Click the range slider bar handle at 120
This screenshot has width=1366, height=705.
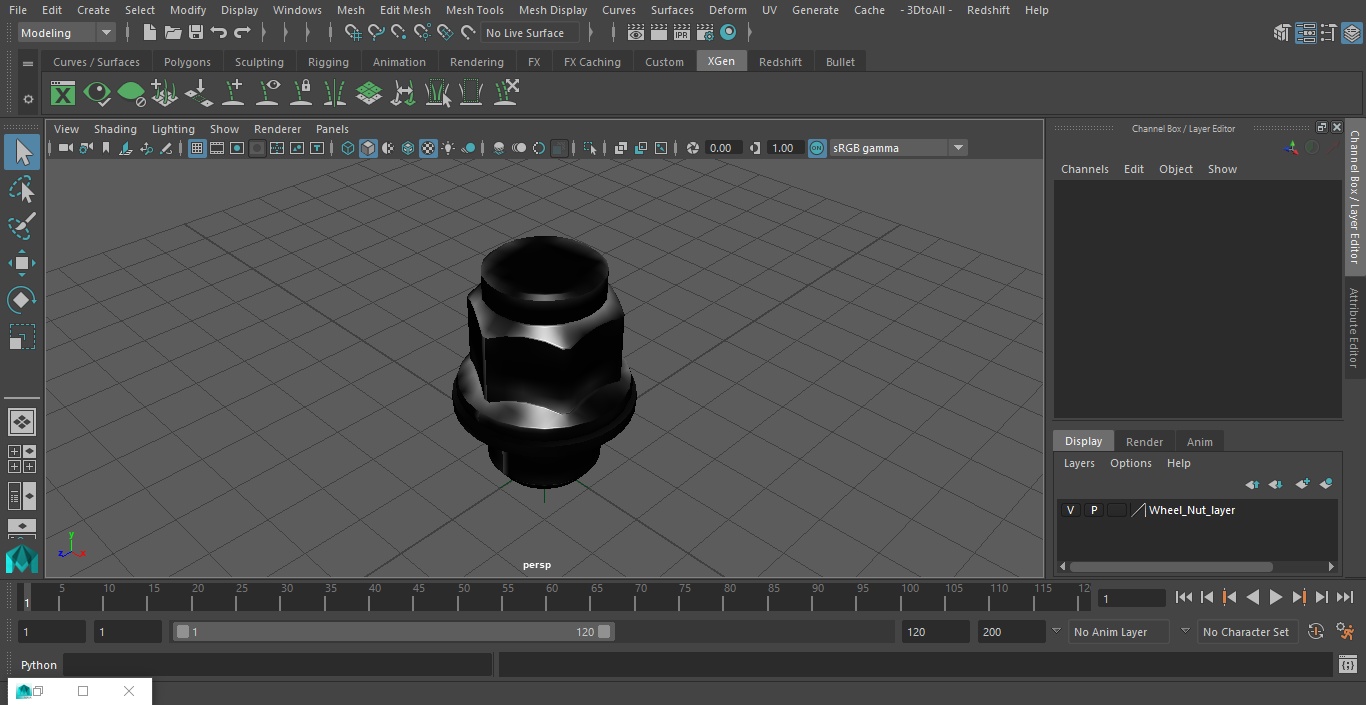pyautogui.click(x=604, y=632)
